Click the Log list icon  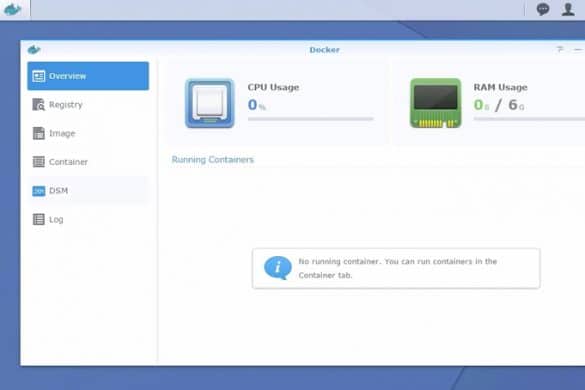coord(38,219)
